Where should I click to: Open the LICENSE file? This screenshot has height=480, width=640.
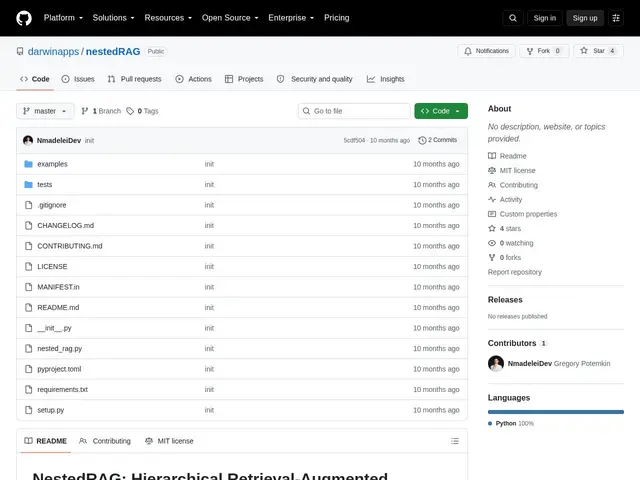click(52, 267)
